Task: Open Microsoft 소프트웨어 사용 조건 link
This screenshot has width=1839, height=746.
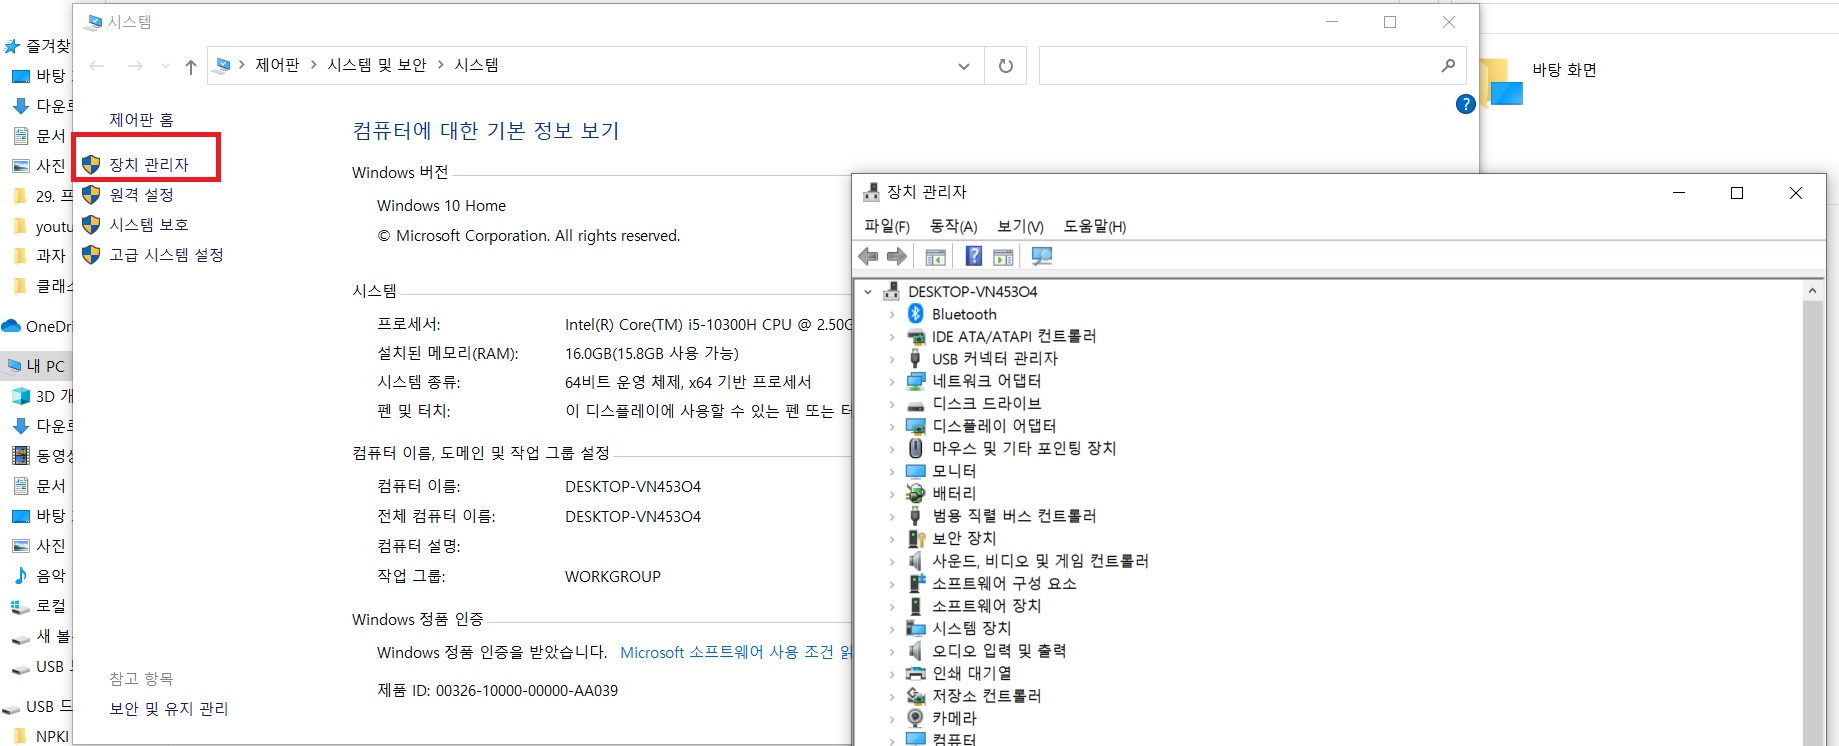Action: tap(736, 652)
